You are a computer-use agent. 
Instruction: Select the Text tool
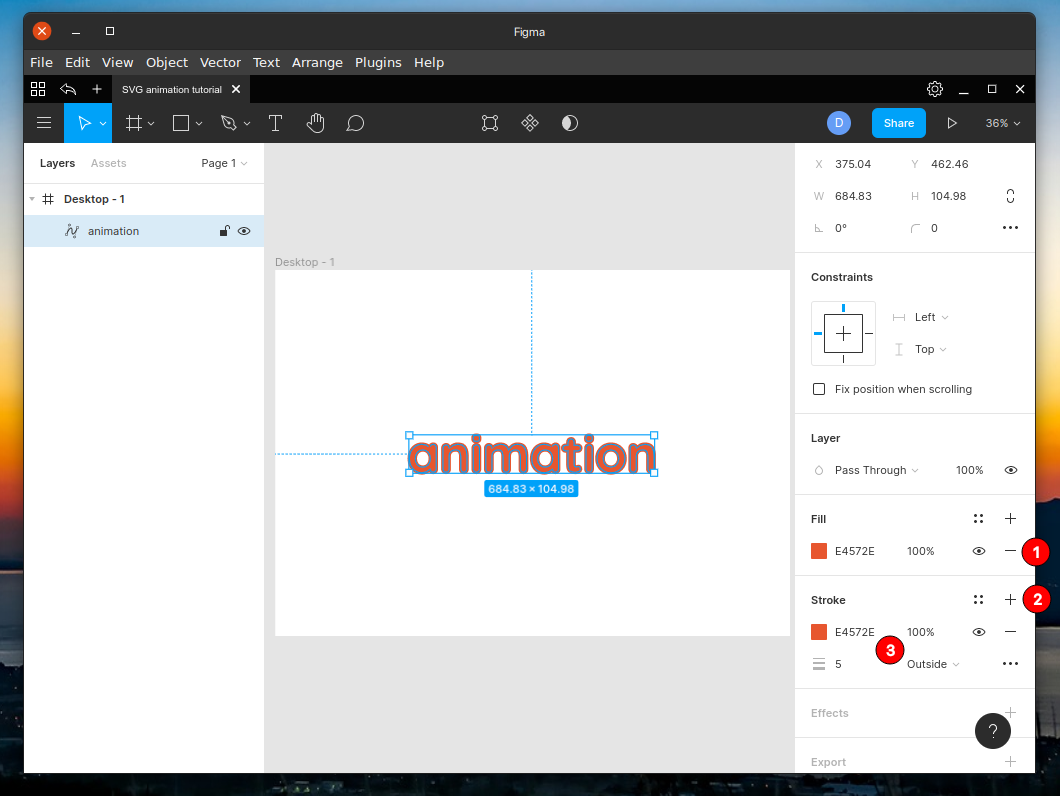(x=275, y=123)
